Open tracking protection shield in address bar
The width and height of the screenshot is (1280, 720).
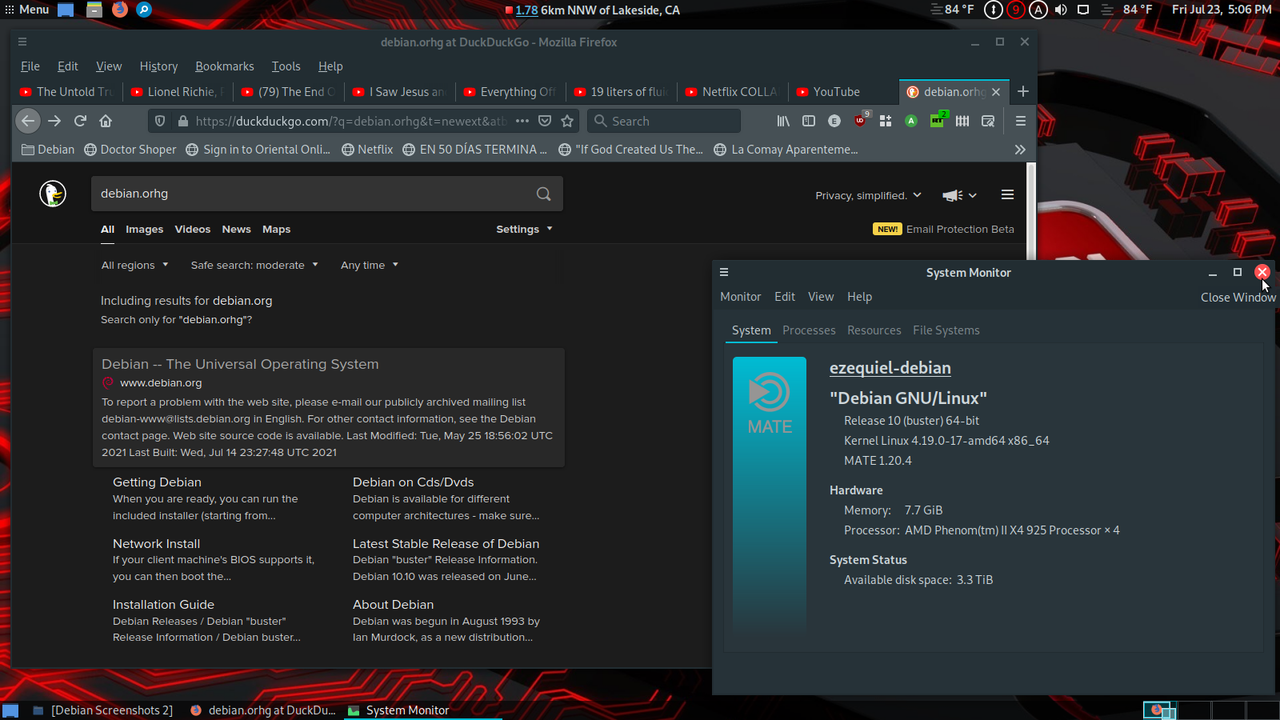158,121
